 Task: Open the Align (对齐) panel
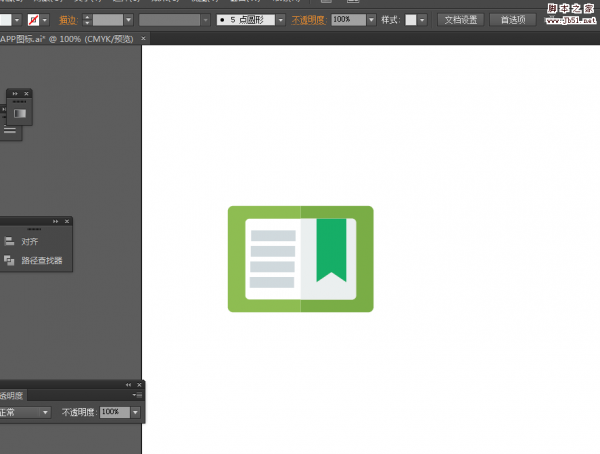click(x=29, y=241)
